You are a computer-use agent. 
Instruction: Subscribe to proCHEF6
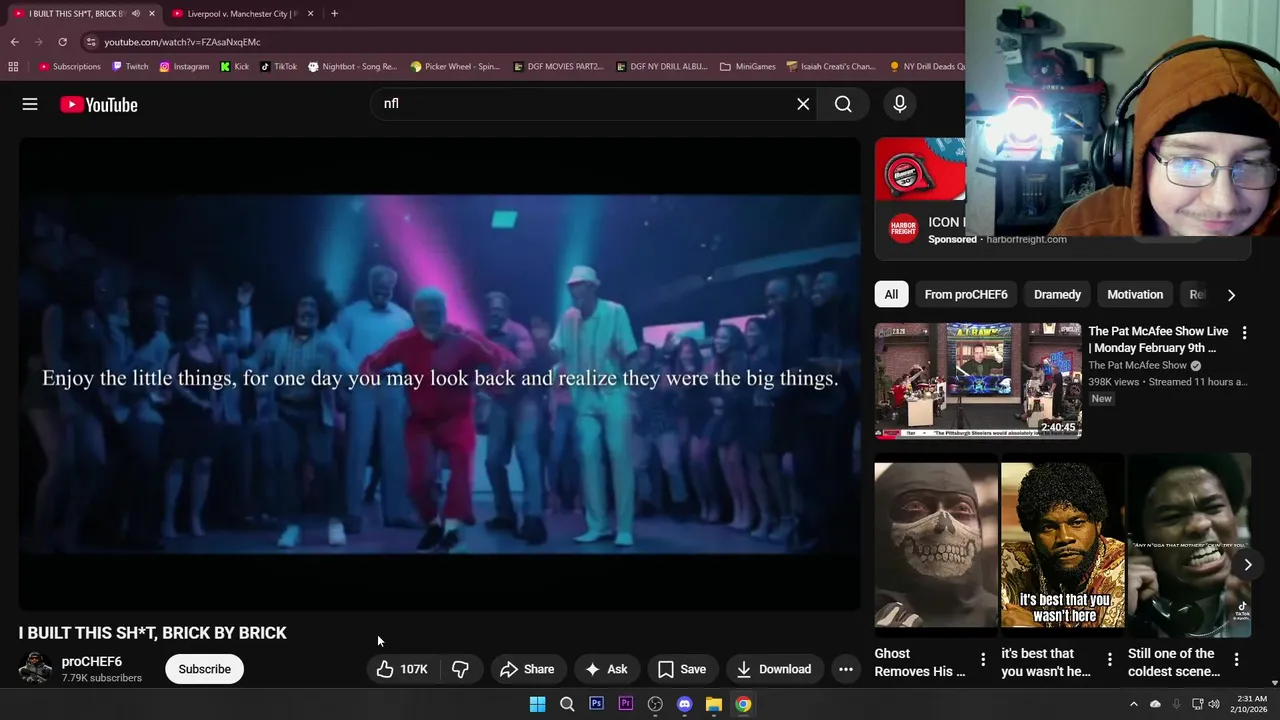pos(204,669)
